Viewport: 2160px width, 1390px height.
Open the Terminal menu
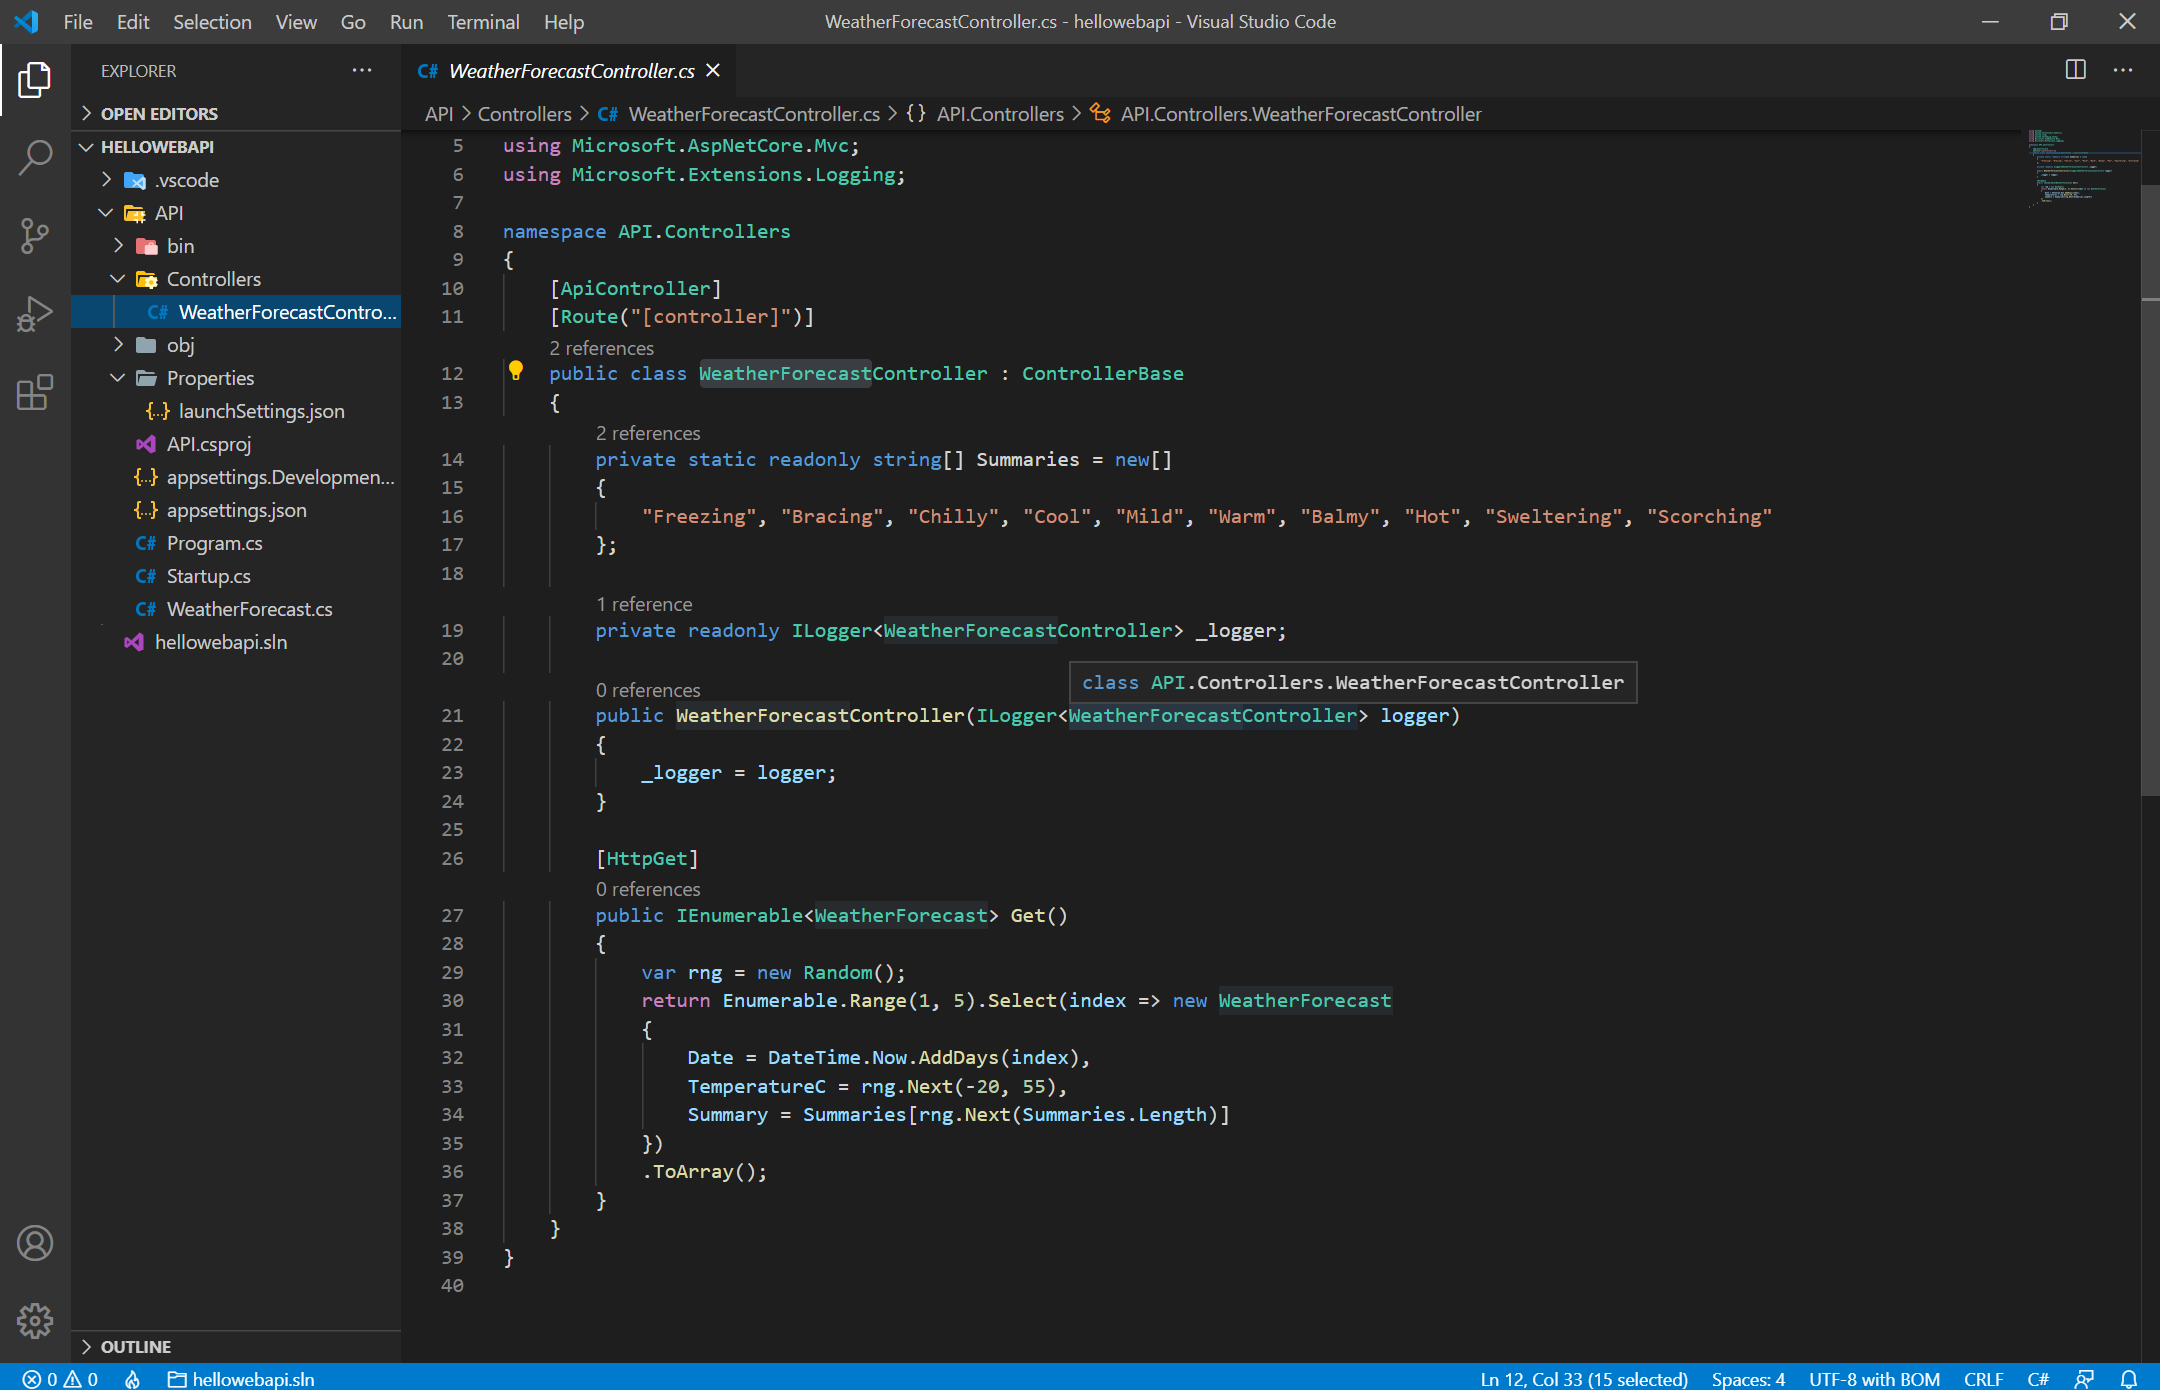[482, 22]
